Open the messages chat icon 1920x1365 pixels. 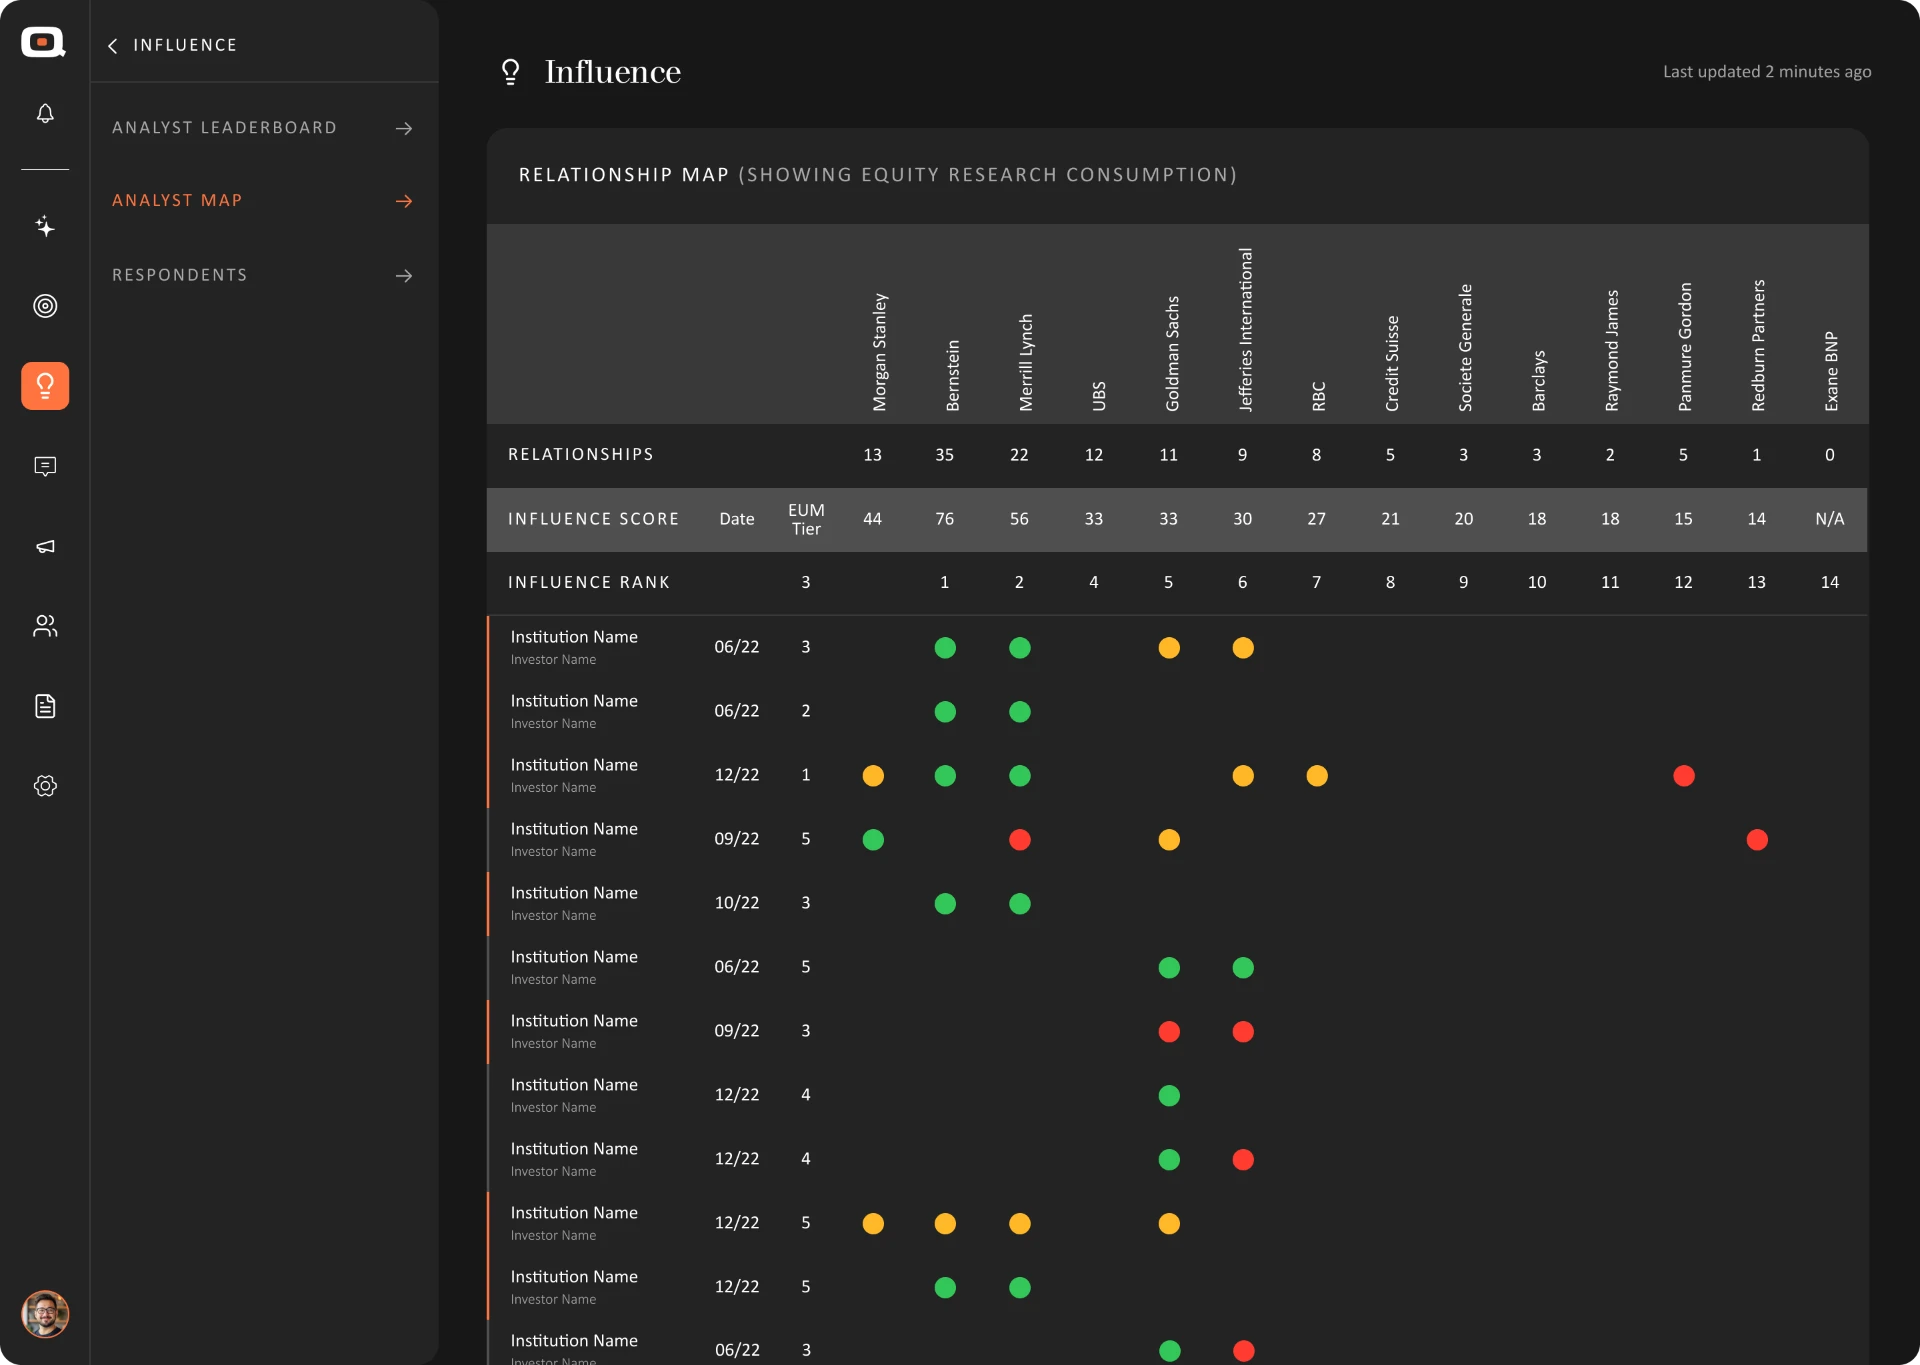(45, 466)
